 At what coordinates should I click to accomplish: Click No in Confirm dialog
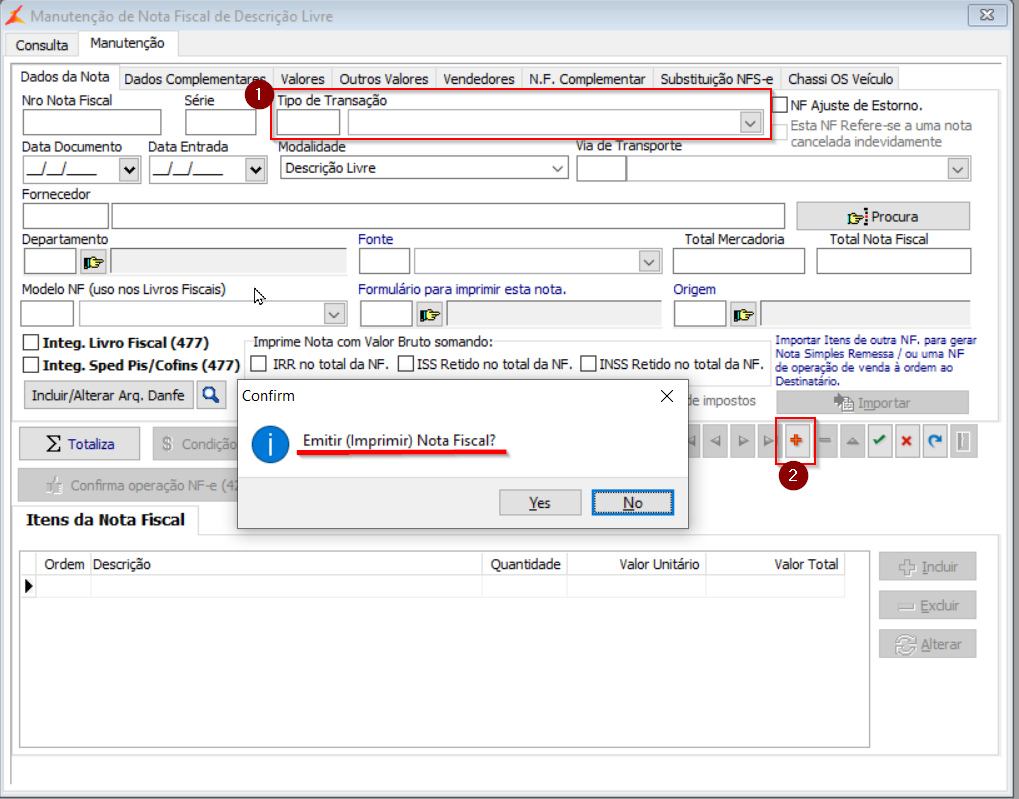632,503
